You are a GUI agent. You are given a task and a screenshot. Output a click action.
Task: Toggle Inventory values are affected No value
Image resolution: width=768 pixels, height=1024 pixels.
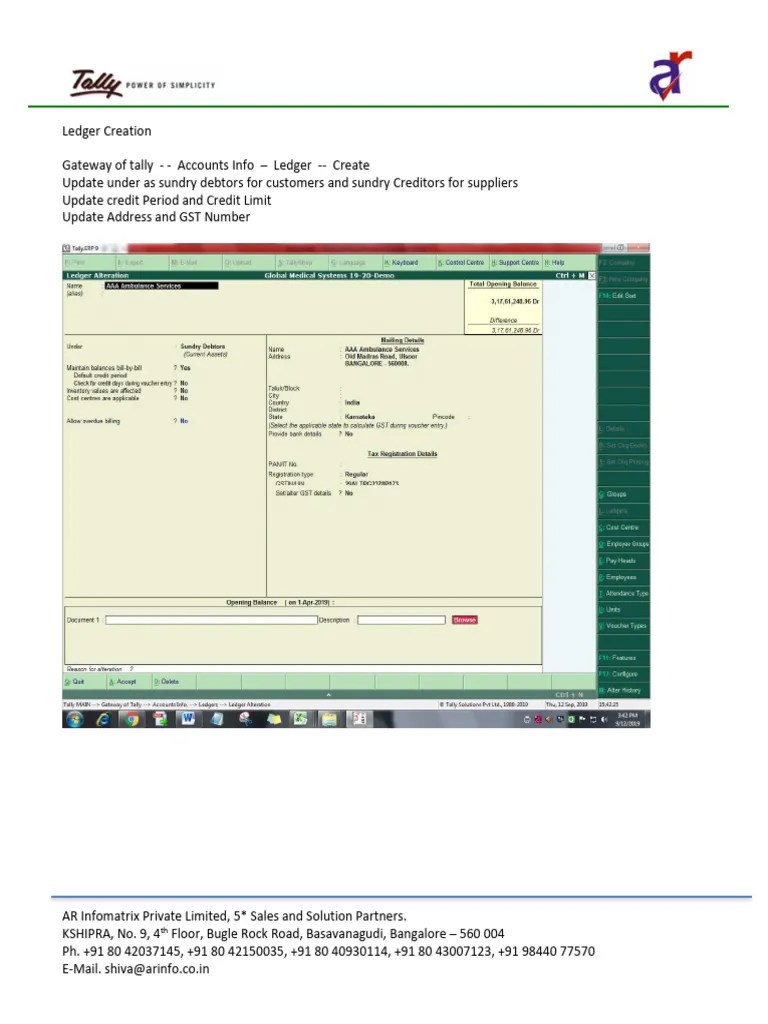pos(184,391)
